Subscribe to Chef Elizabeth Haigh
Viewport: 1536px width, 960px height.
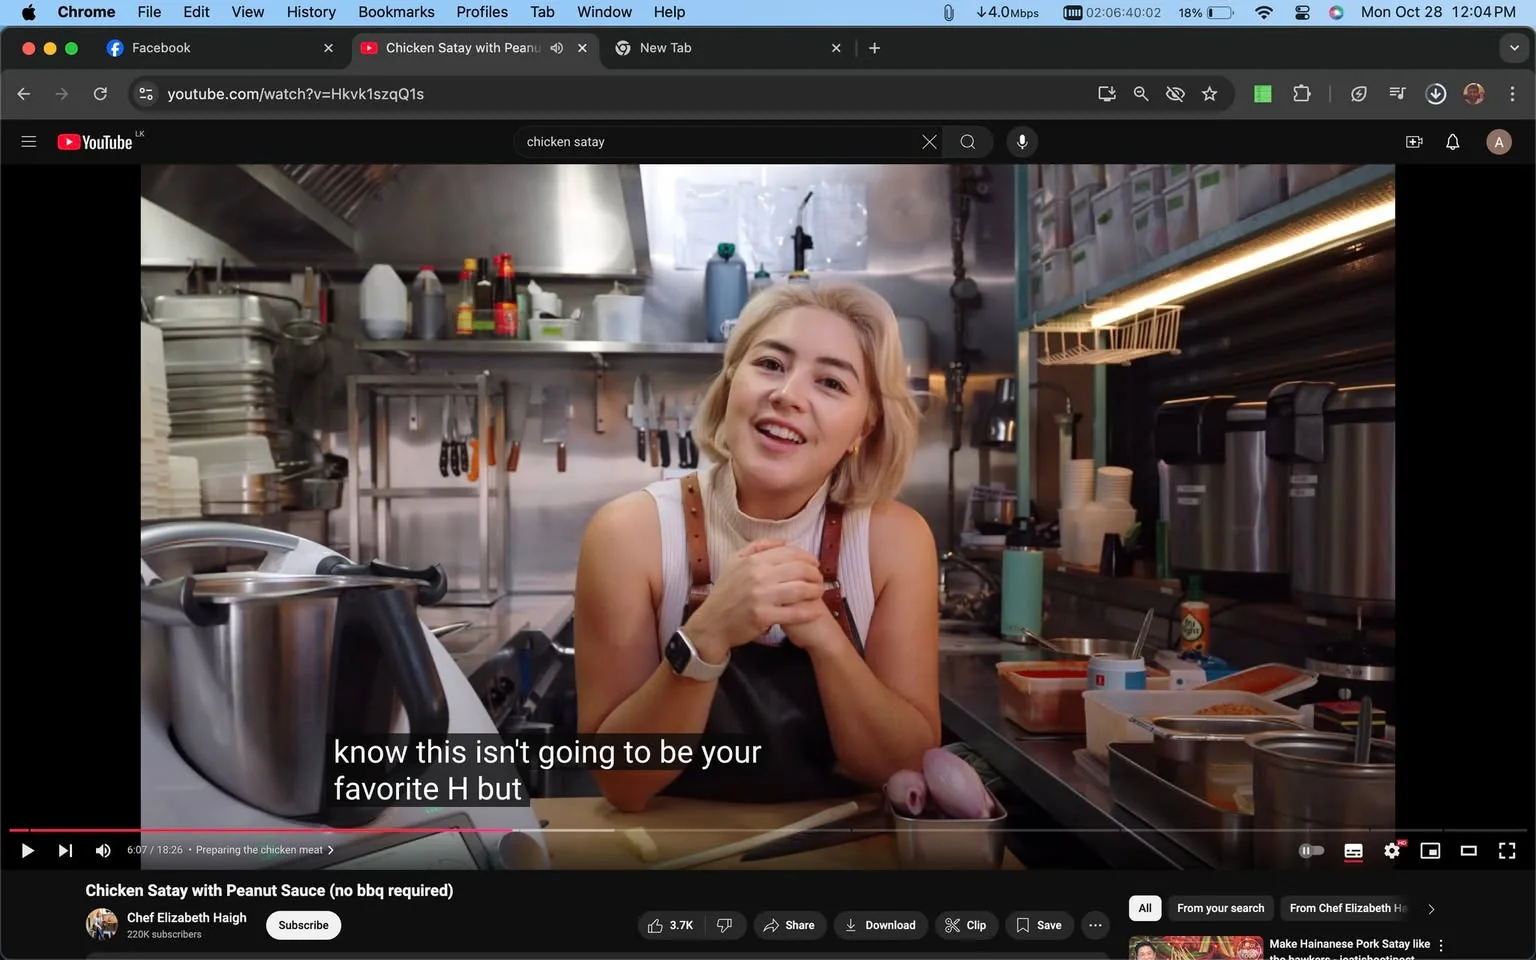point(303,925)
